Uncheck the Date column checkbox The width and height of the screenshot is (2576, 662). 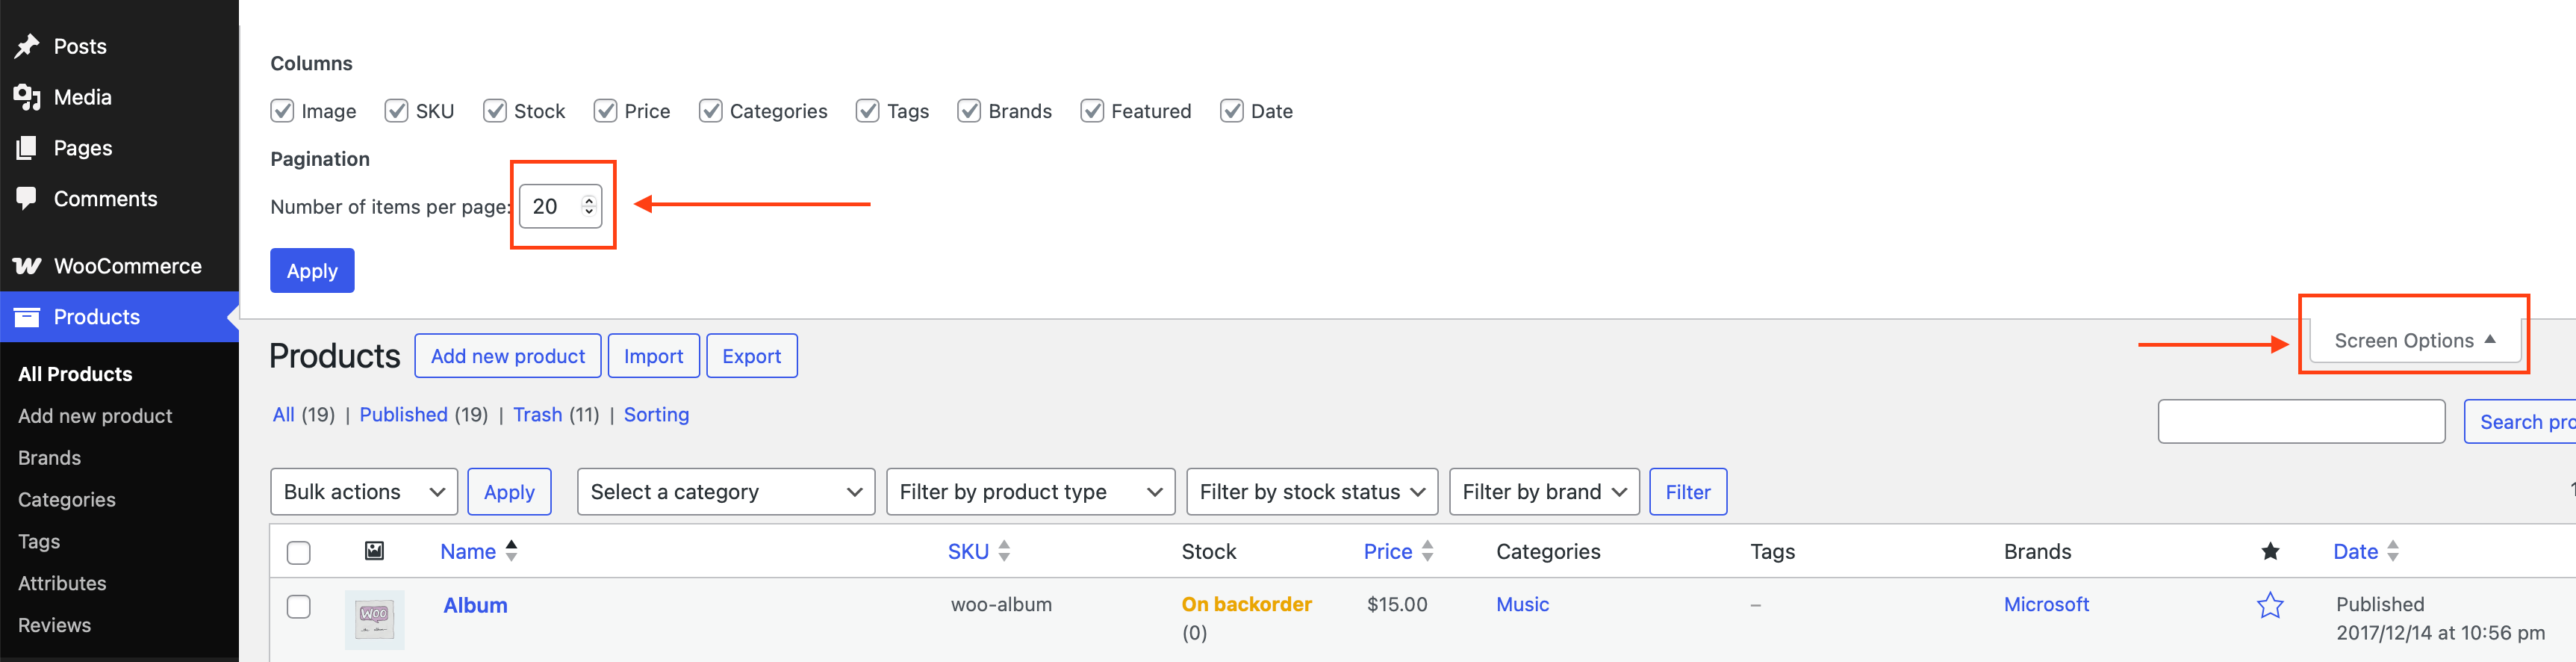pyautogui.click(x=1232, y=111)
